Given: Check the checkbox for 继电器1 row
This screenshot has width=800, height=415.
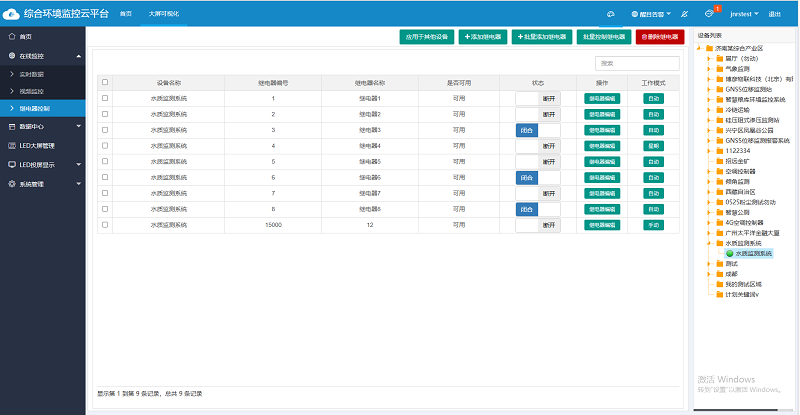Looking at the screenshot, I should (x=106, y=98).
